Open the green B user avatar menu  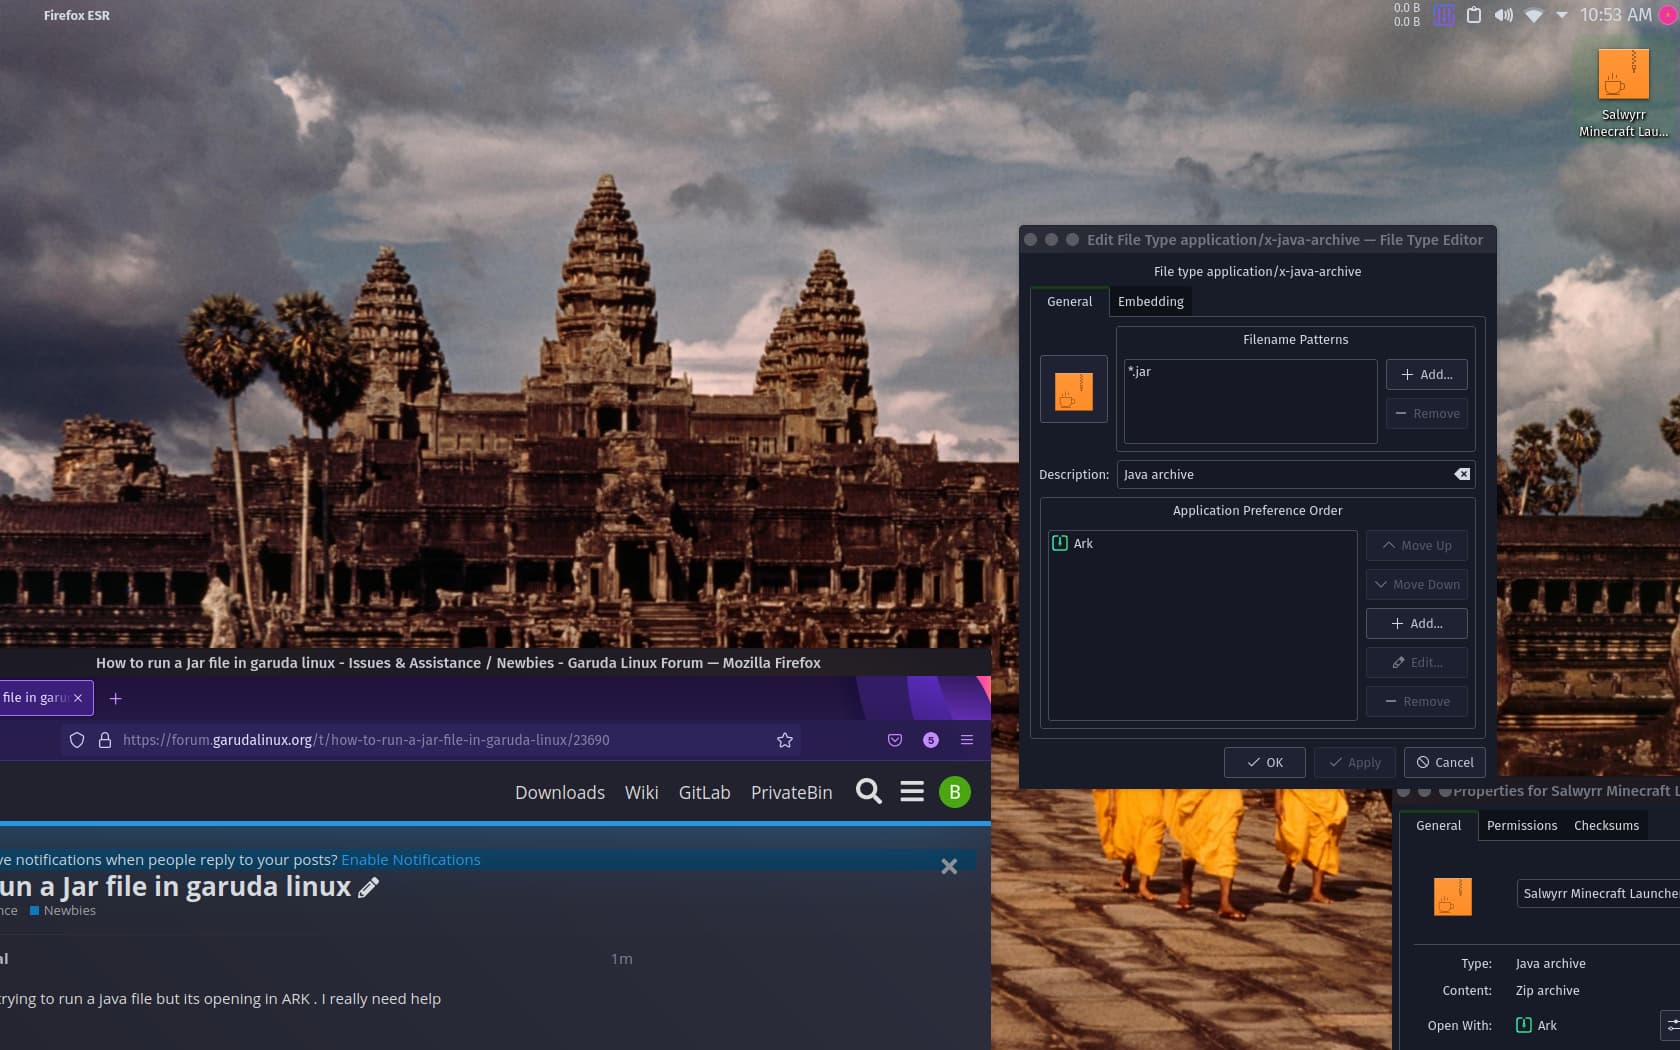click(955, 792)
